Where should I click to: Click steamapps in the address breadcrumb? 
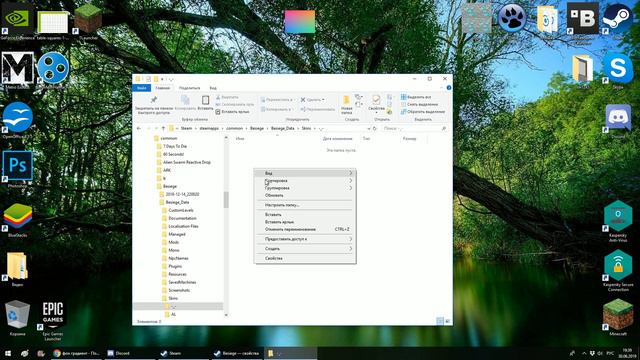click(x=209, y=129)
